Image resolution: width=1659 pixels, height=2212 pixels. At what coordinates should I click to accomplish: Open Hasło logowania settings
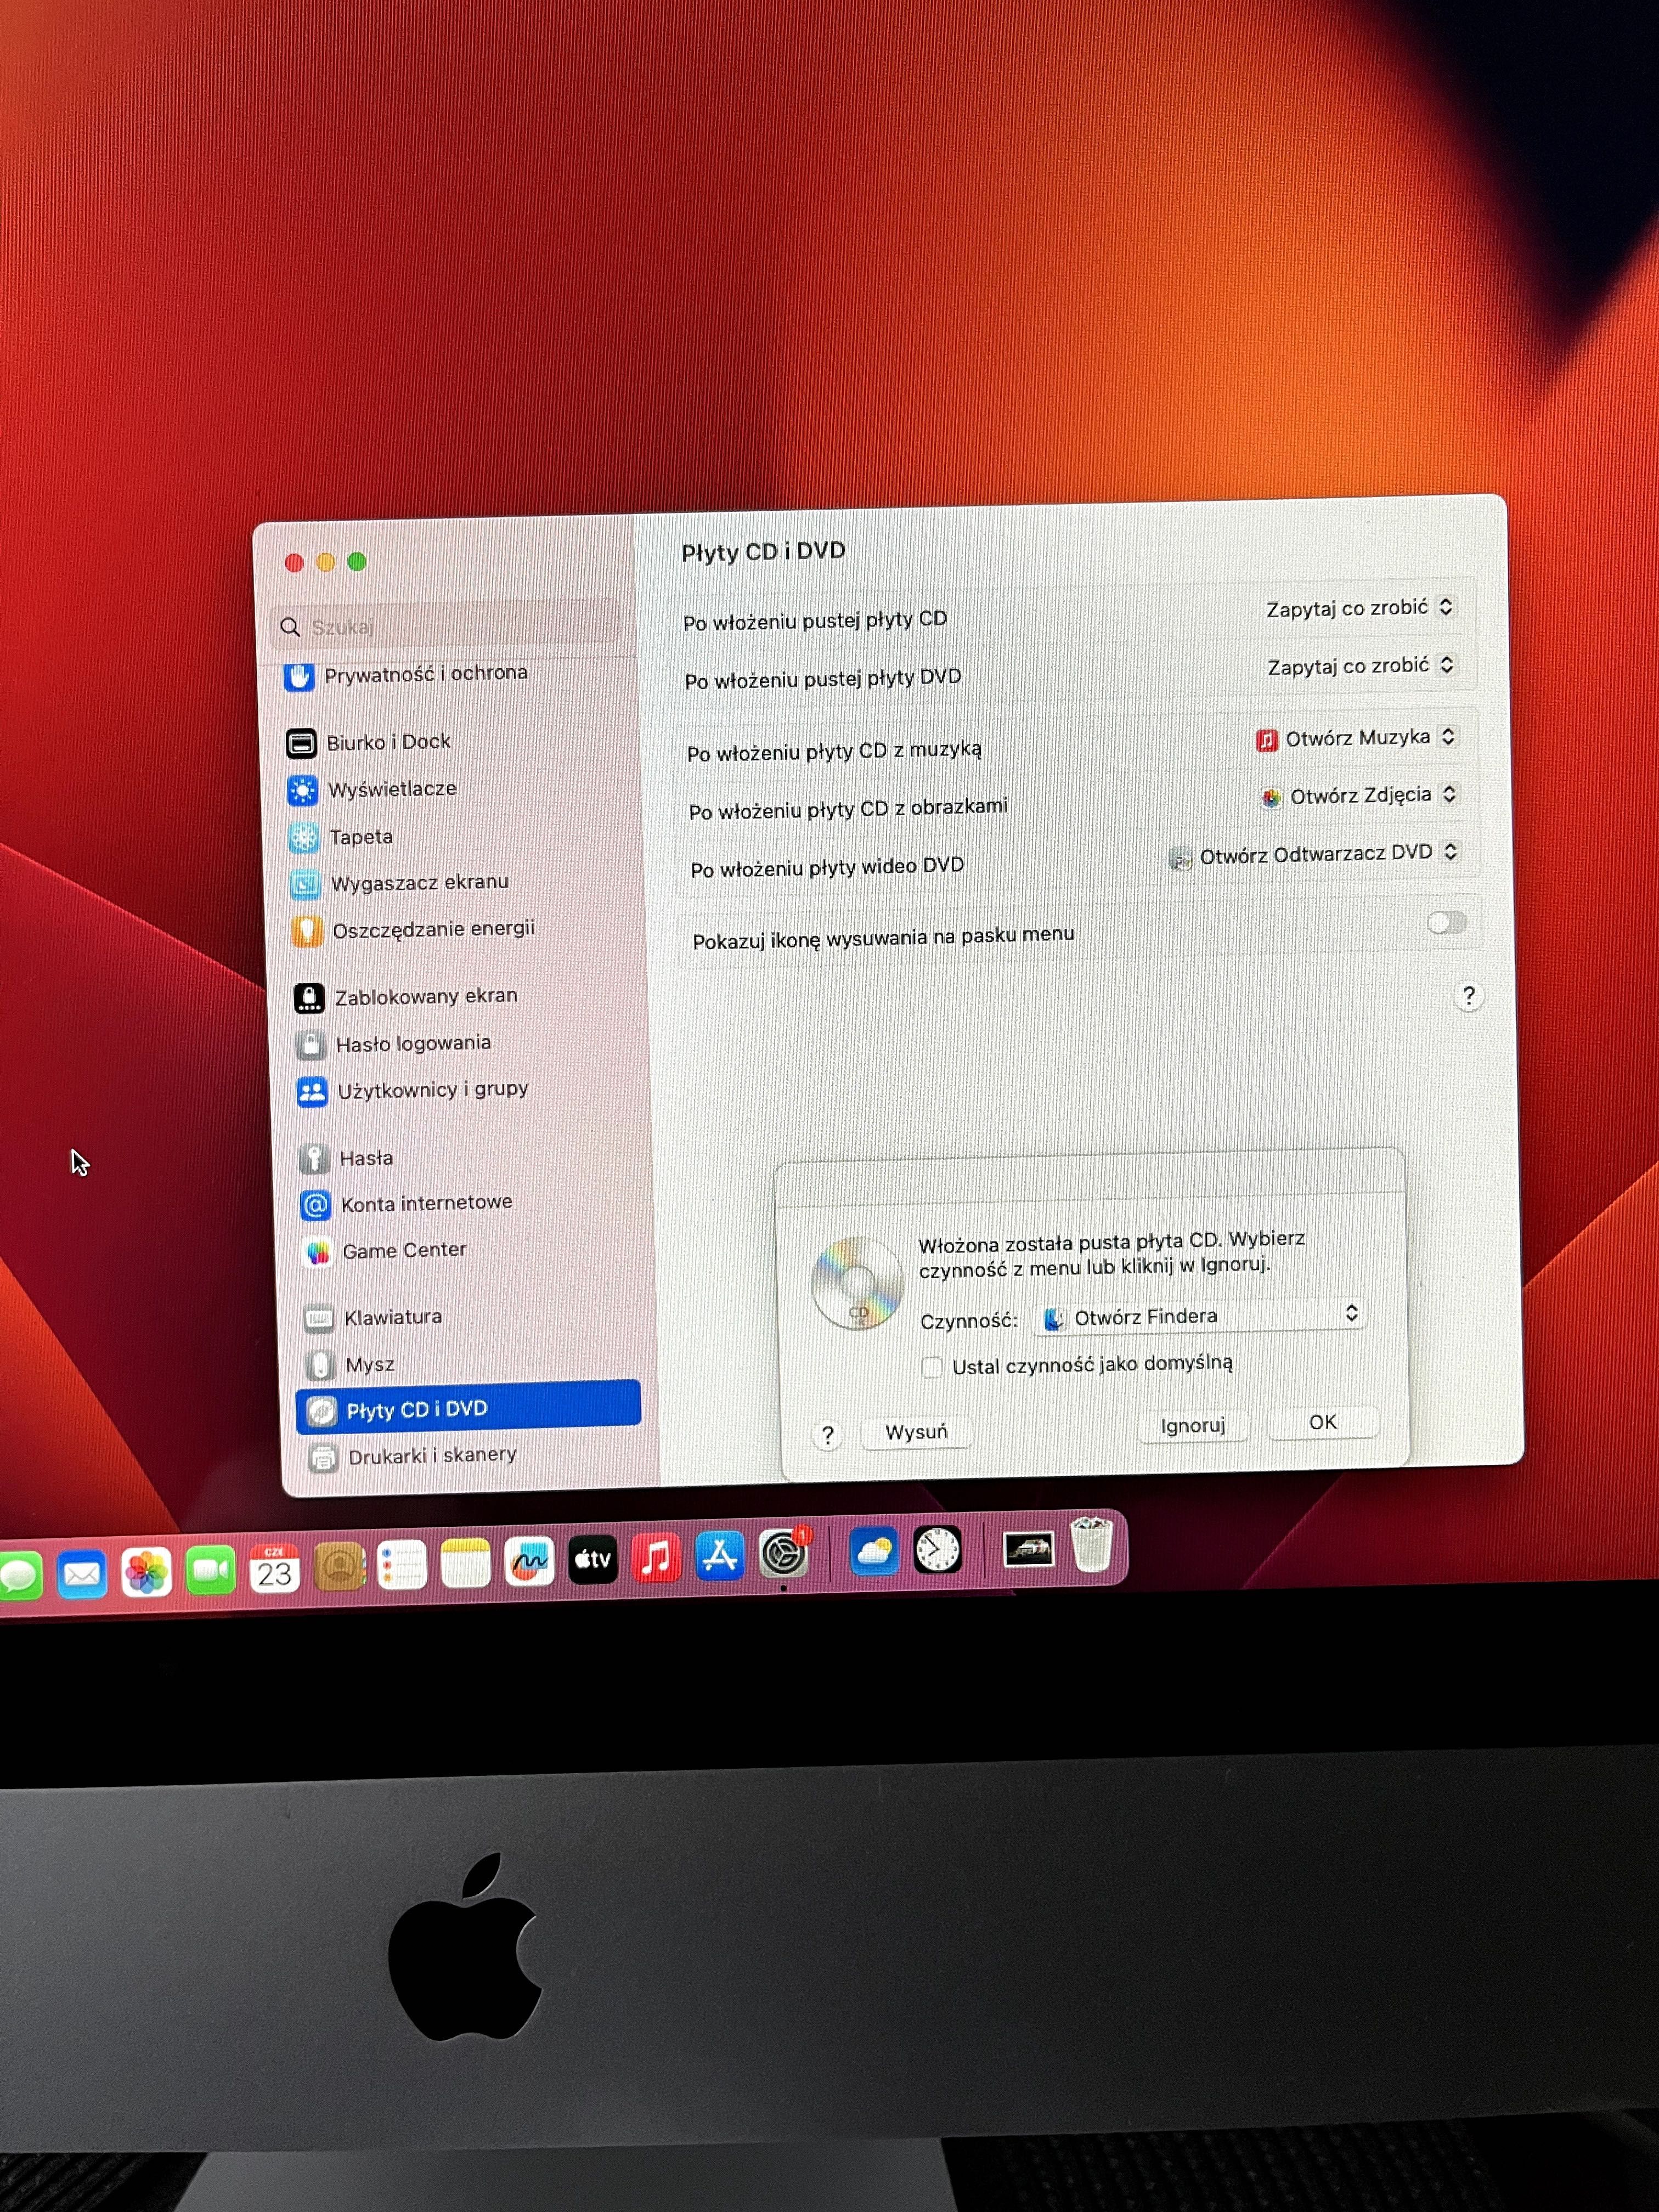(x=393, y=1044)
